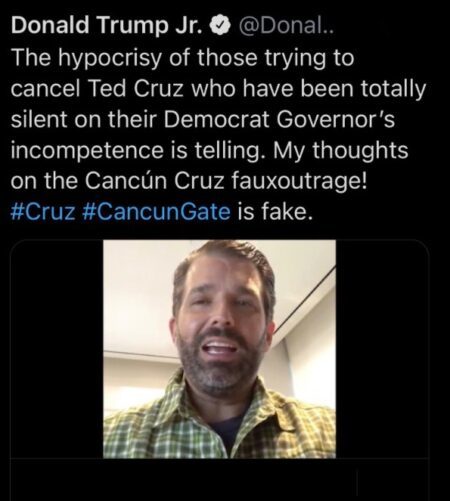Open the #Cruz hashtag
The width and height of the screenshot is (450, 501).
click(x=43, y=212)
